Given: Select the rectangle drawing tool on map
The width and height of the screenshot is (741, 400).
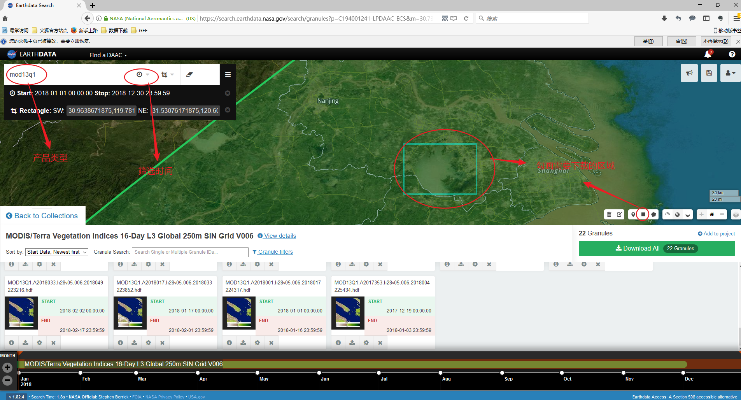Looking at the screenshot, I should (644, 214).
